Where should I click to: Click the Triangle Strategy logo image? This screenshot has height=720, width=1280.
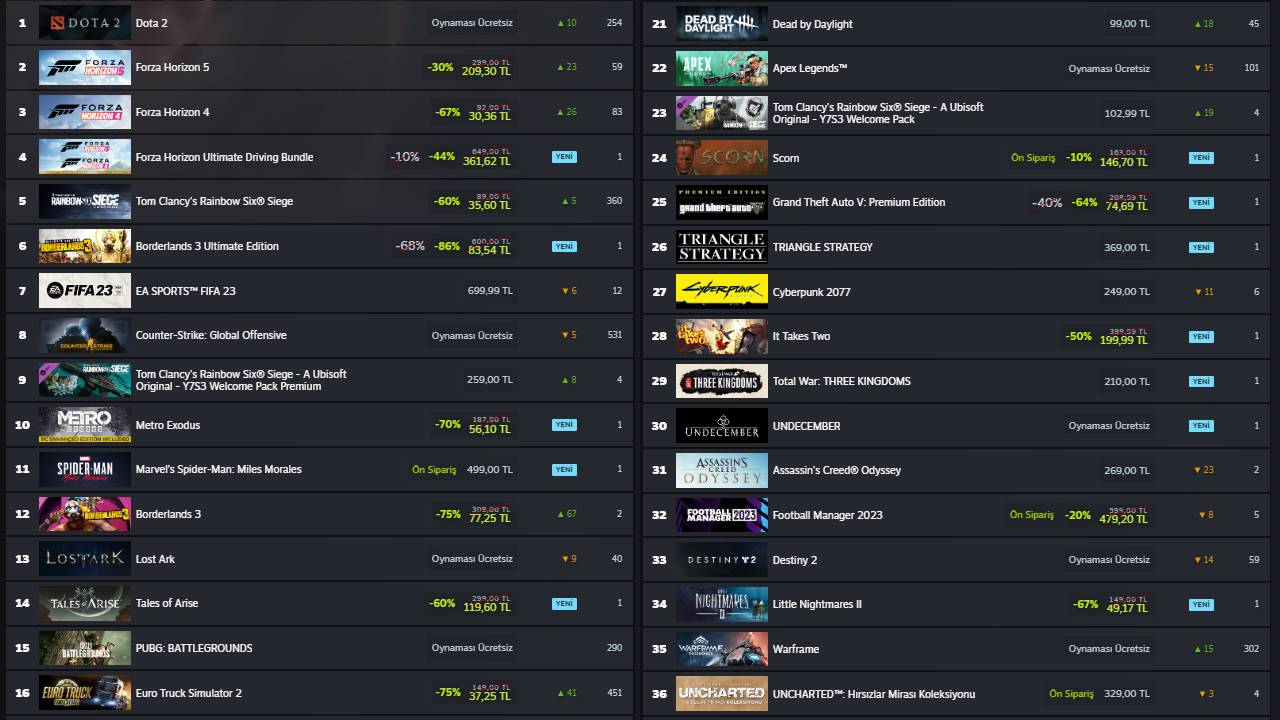coord(722,247)
